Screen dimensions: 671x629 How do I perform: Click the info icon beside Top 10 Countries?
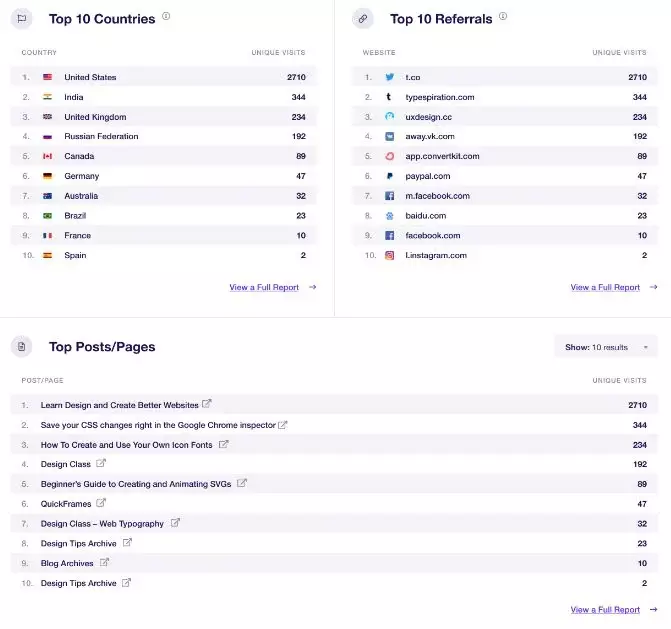[x=166, y=16]
